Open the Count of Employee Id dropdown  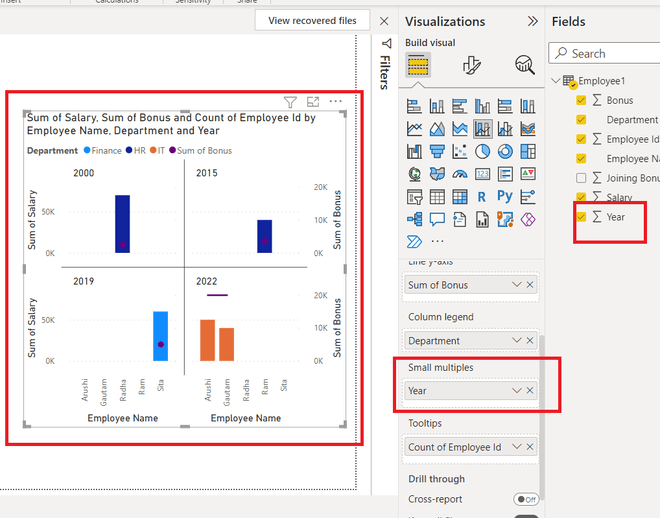pyautogui.click(x=516, y=447)
